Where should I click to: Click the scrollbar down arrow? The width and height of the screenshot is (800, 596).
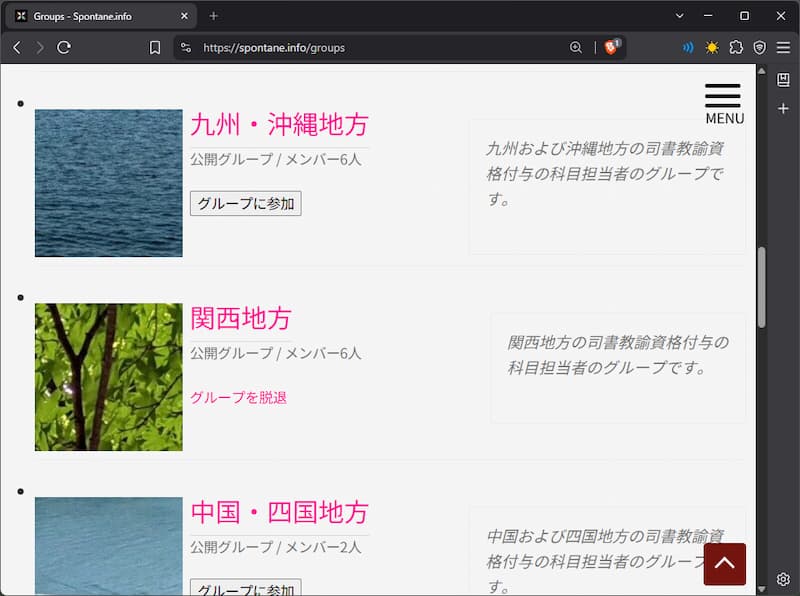tap(761, 589)
